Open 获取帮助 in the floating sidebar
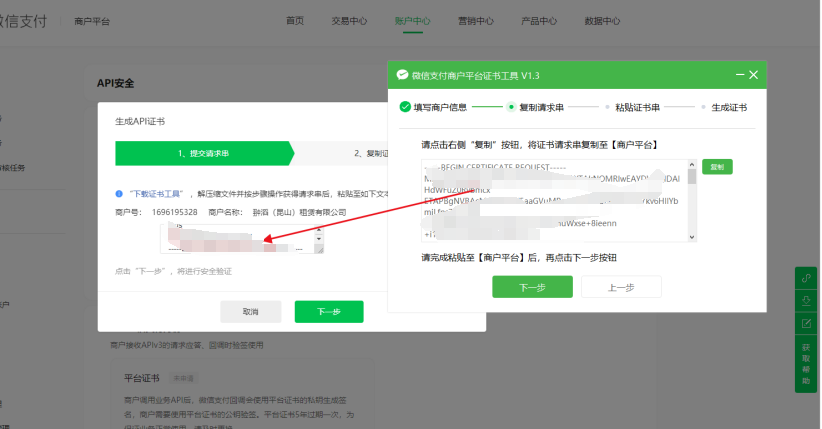This screenshot has width=822, height=429. 806,363
